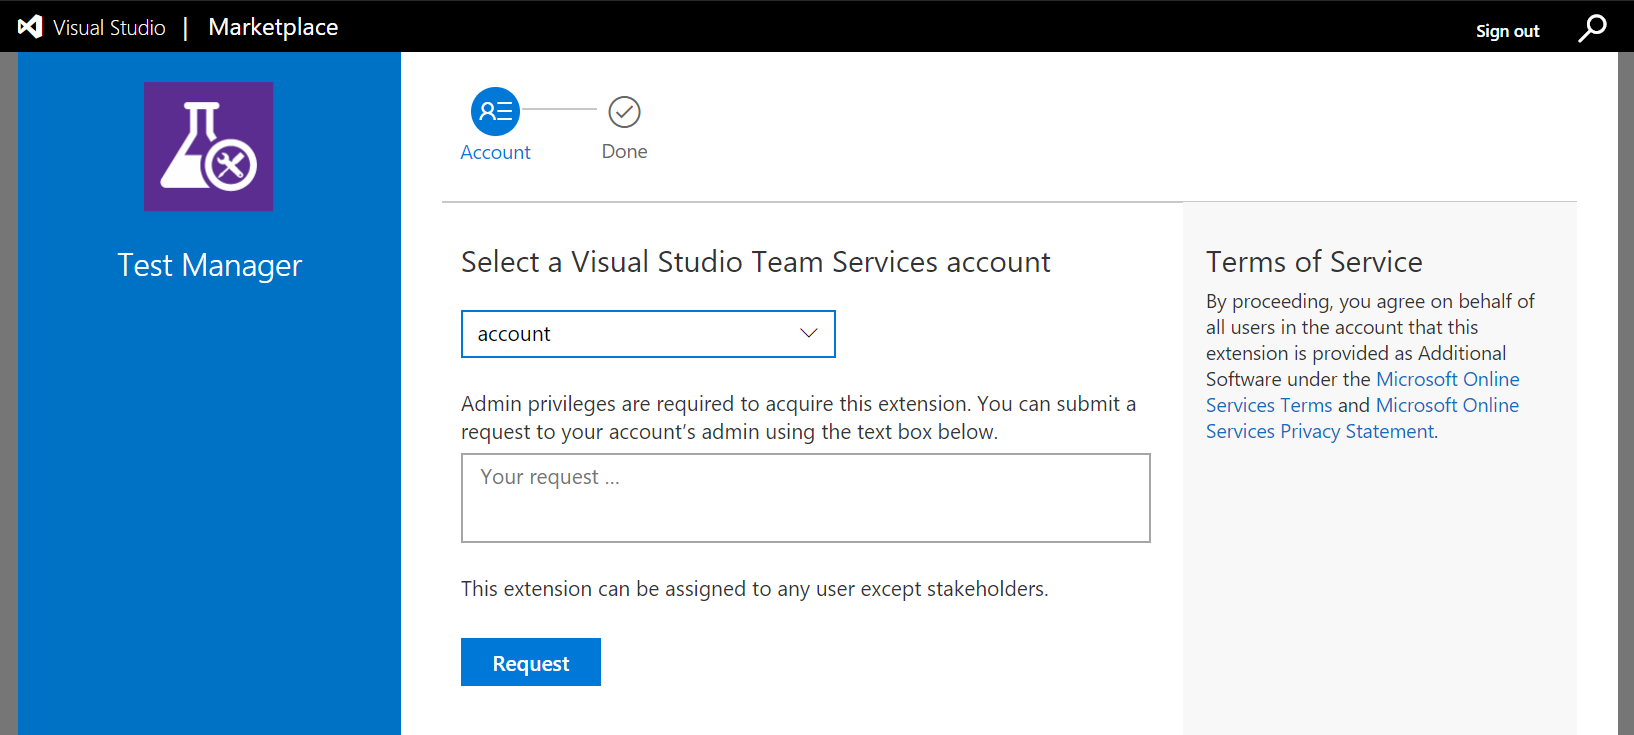
Task: Click the Test Manager title text
Action: [x=209, y=265]
